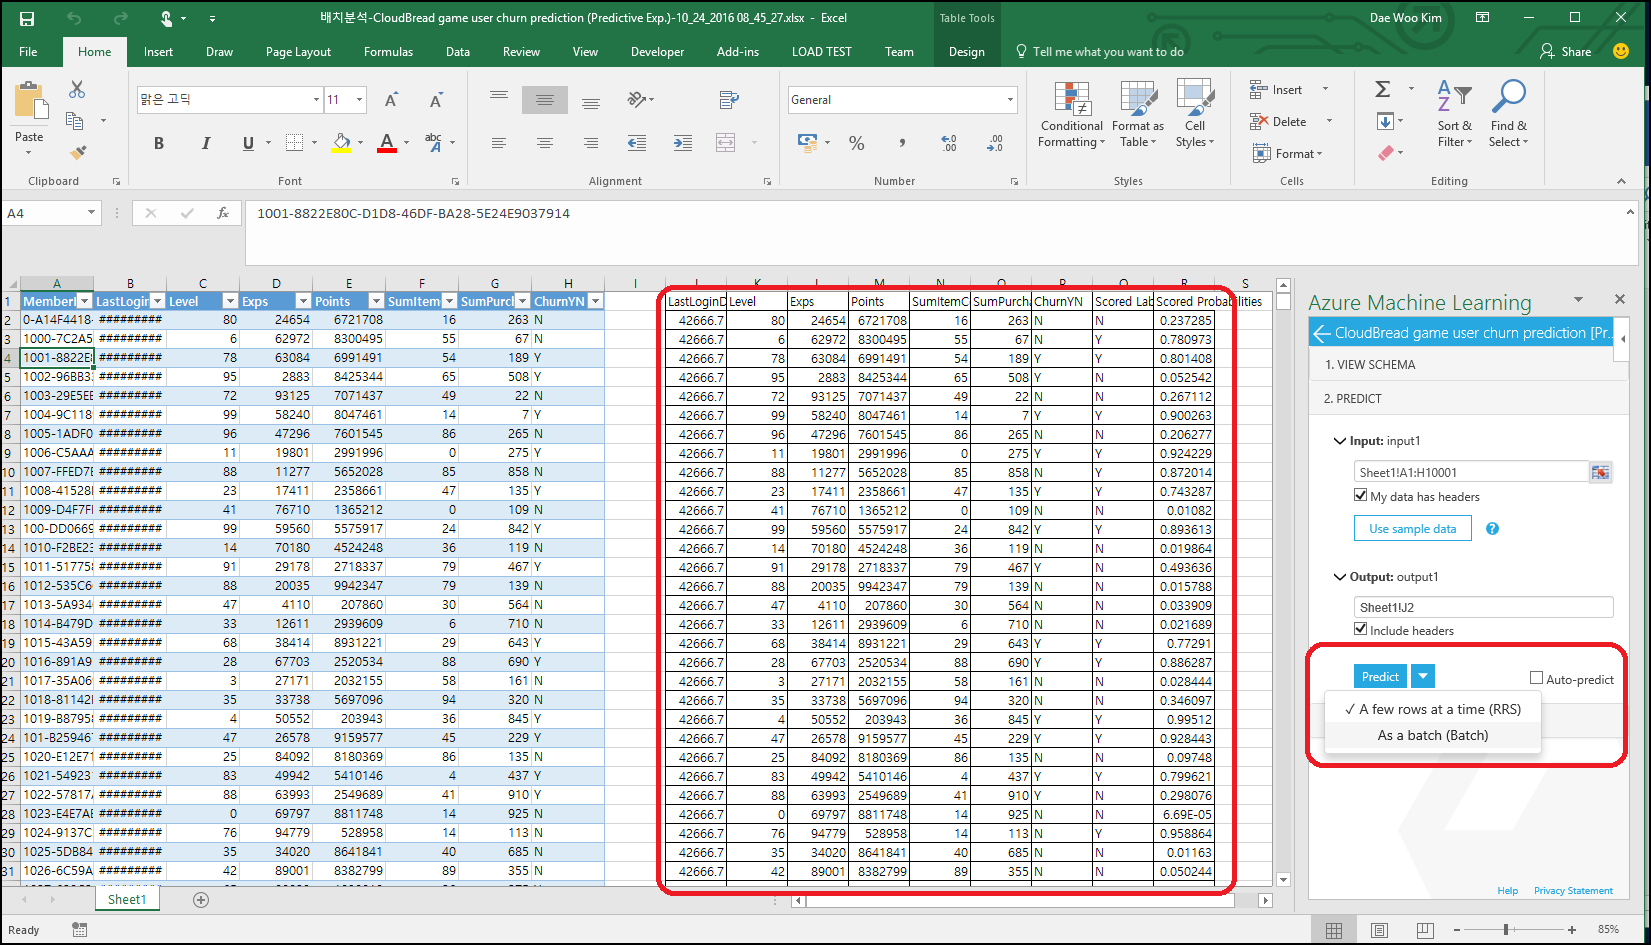This screenshot has height=945, width=1651.
Task: Enable the Auto-predict checkbox
Action: point(1536,678)
